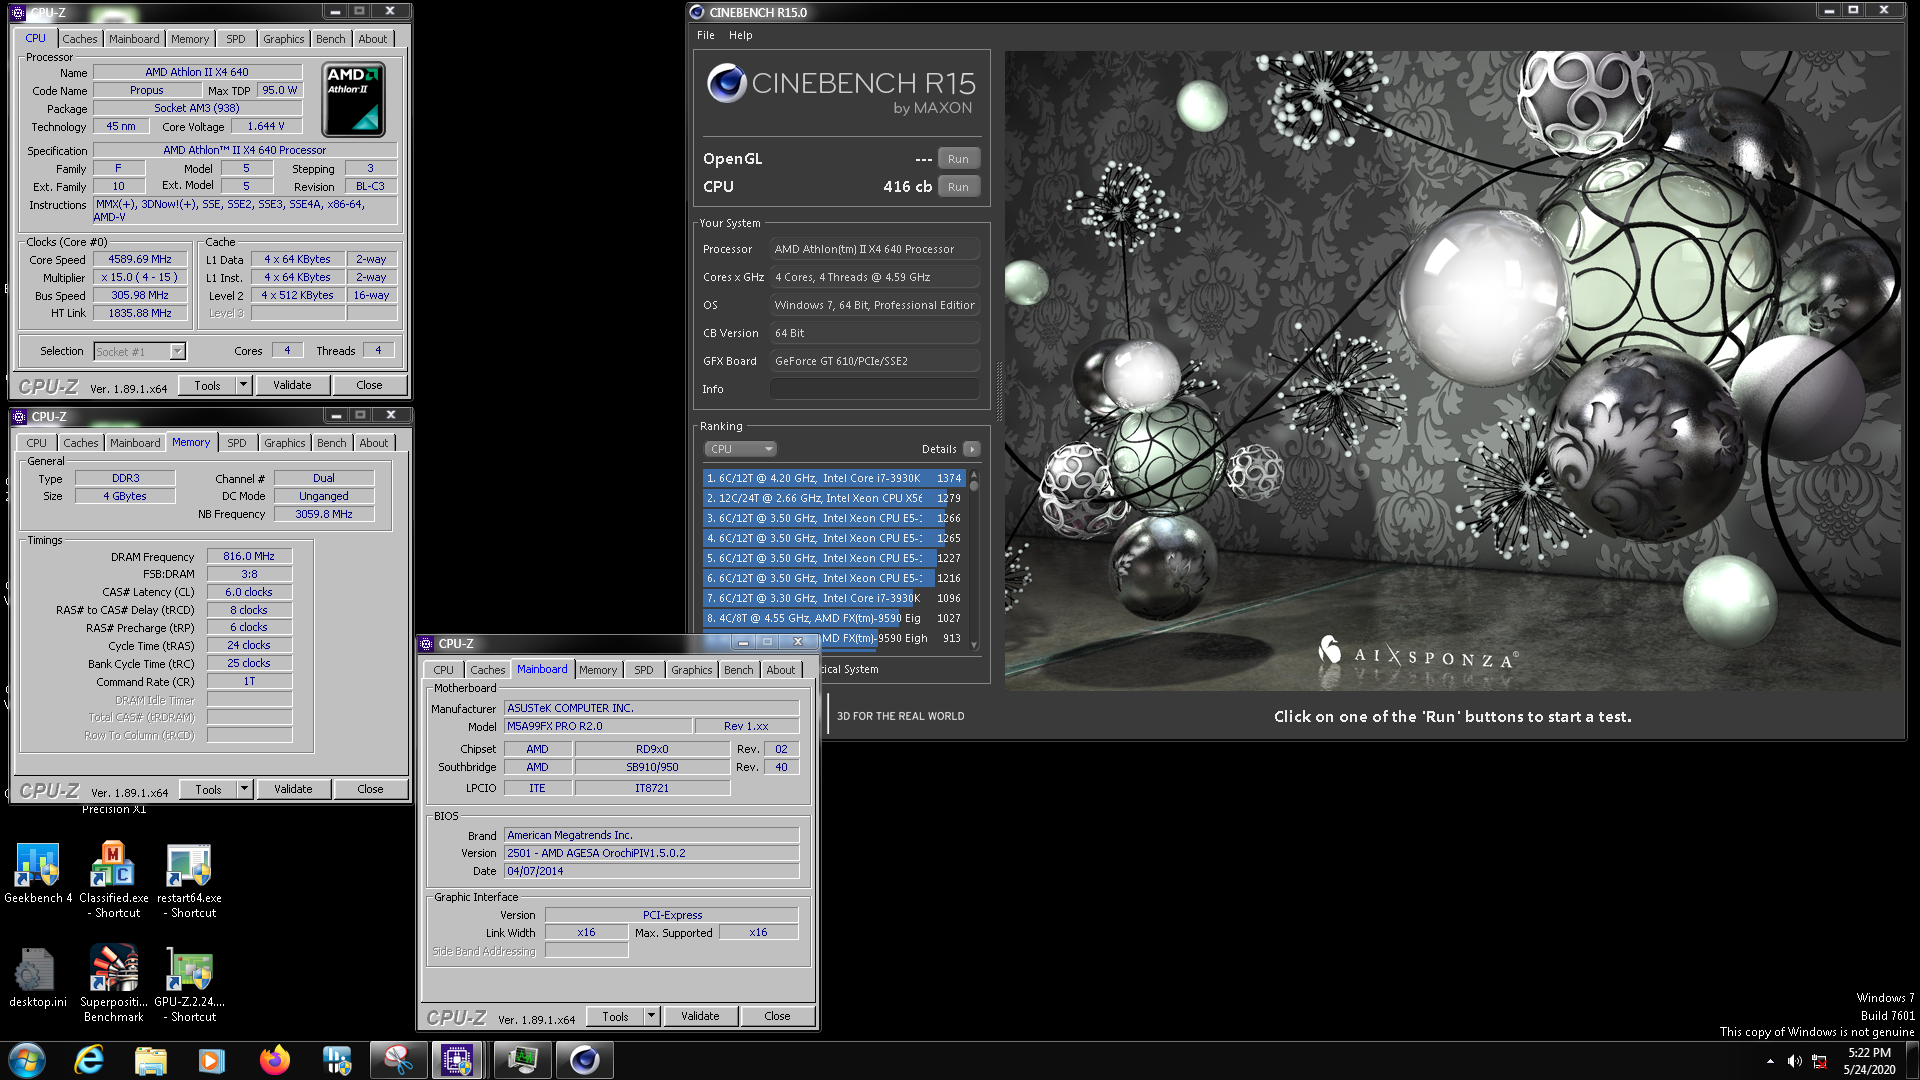Screen dimensions: 1920x1080
Task: Run the CPU benchmark in Cinebench
Action: tap(958, 187)
